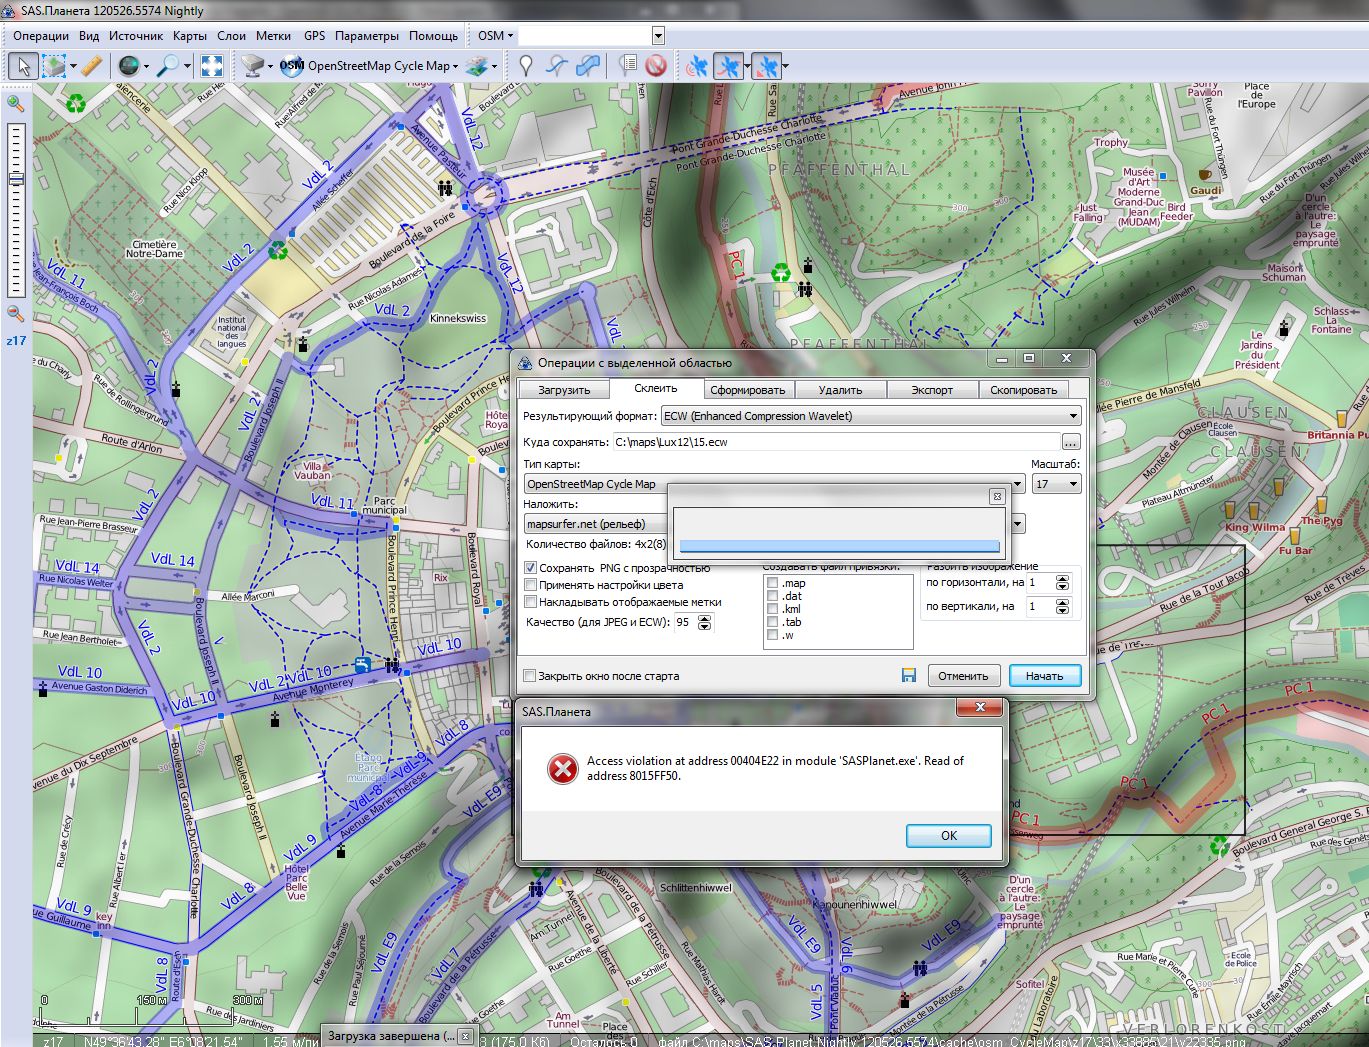
Task: Open the Метки menu
Action: [x=273, y=35]
